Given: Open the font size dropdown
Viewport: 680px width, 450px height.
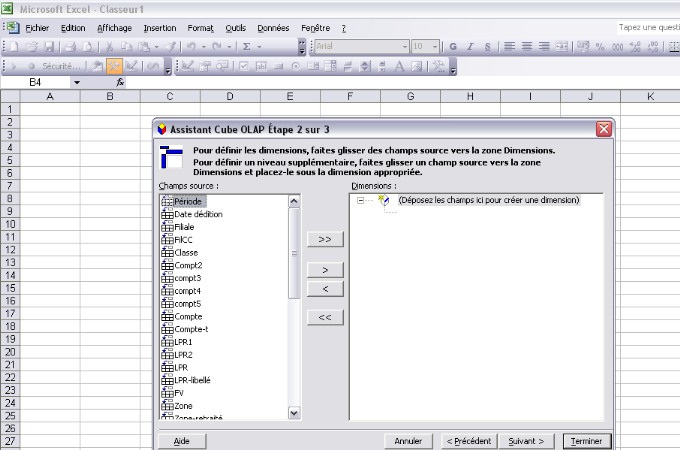Looking at the screenshot, I should point(435,46).
